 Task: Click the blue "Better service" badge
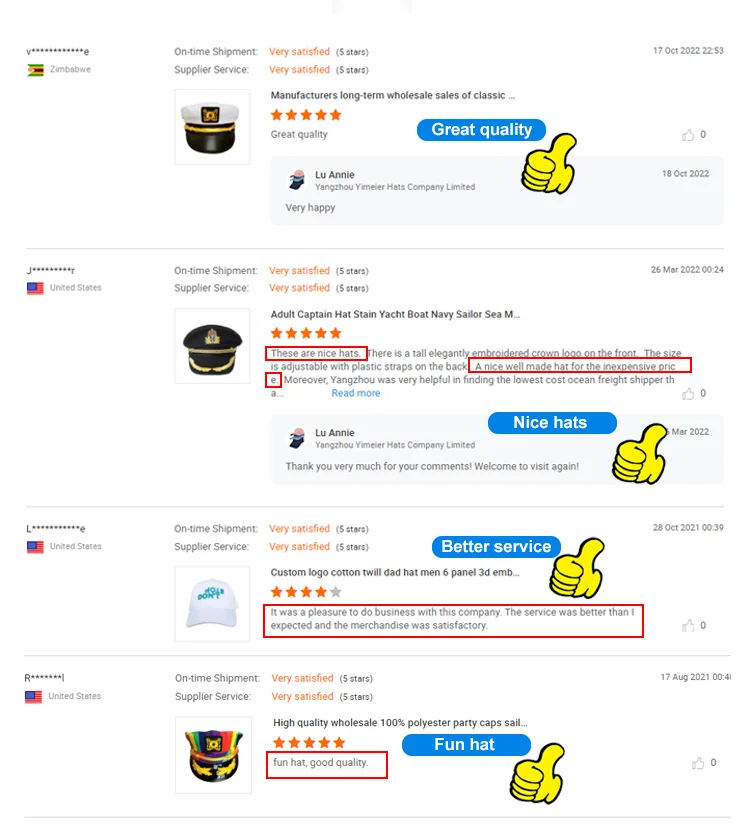(496, 546)
